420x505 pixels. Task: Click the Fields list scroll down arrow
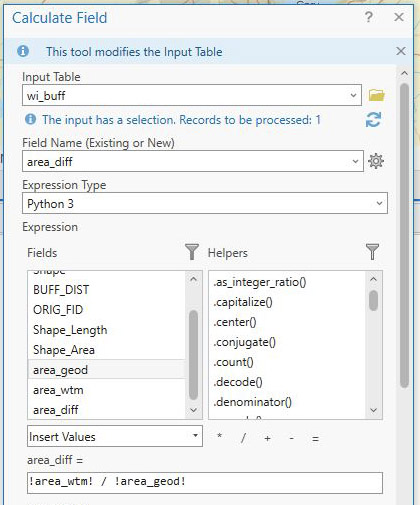(193, 410)
